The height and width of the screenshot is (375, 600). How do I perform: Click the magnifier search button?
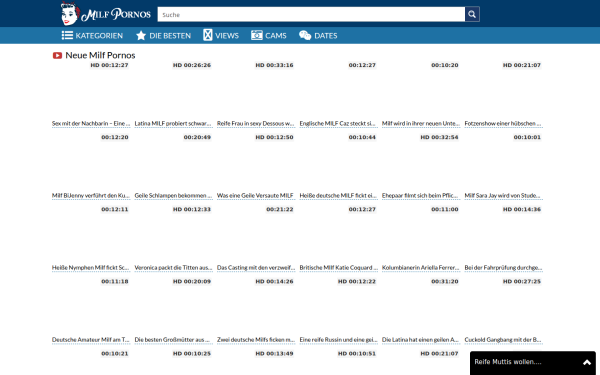click(472, 15)
